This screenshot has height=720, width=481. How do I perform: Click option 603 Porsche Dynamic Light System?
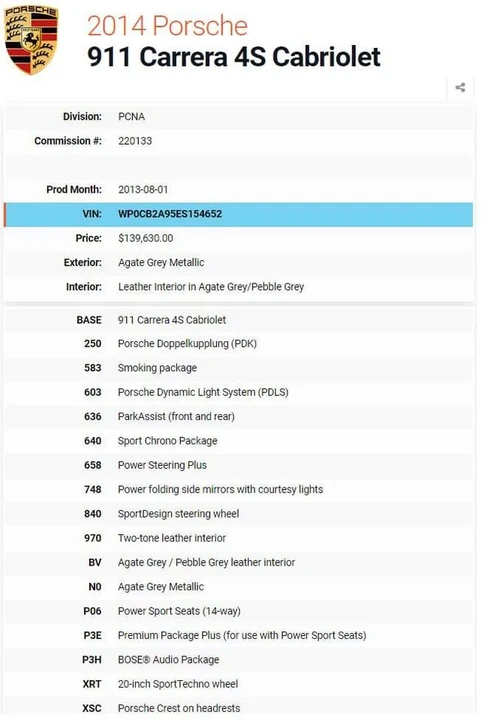239,392
